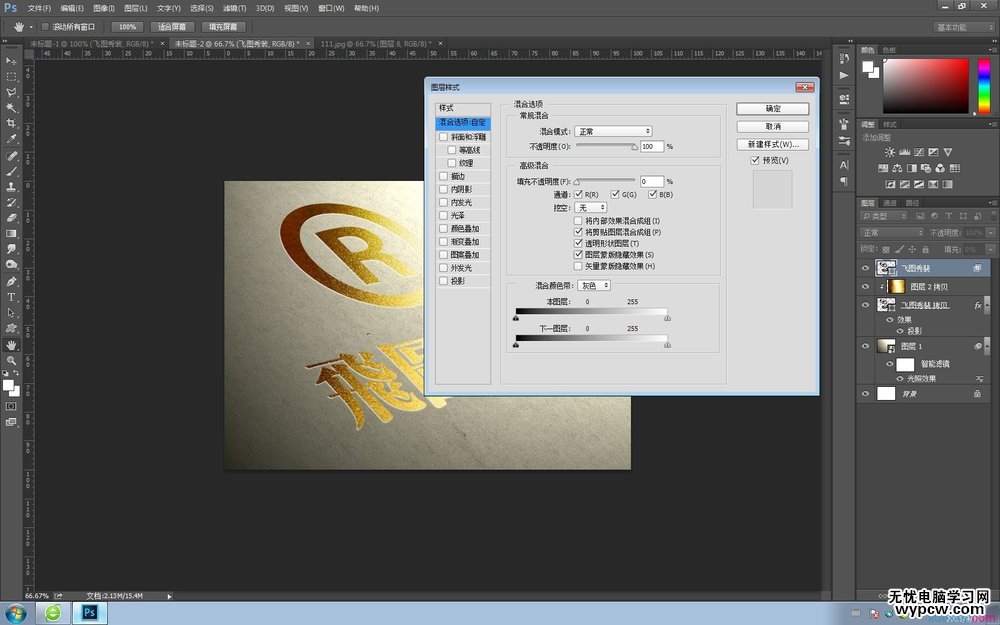Click the 100% zoom button
1000x625 pixels.
pos(127,27)
